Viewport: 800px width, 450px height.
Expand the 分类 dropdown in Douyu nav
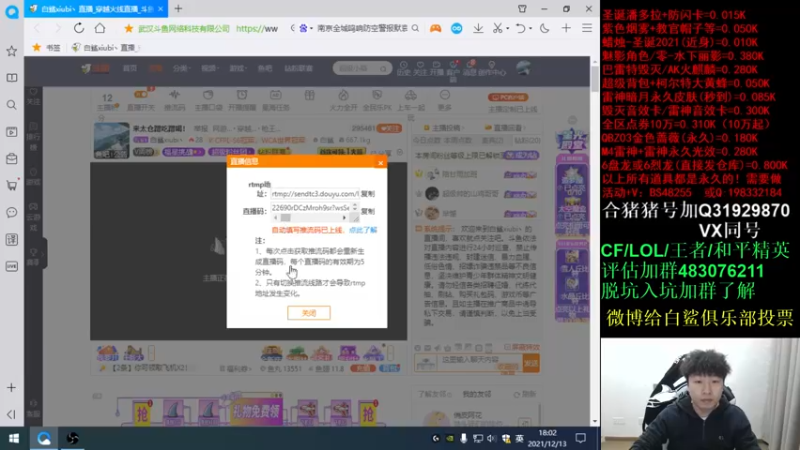(181, 68)
